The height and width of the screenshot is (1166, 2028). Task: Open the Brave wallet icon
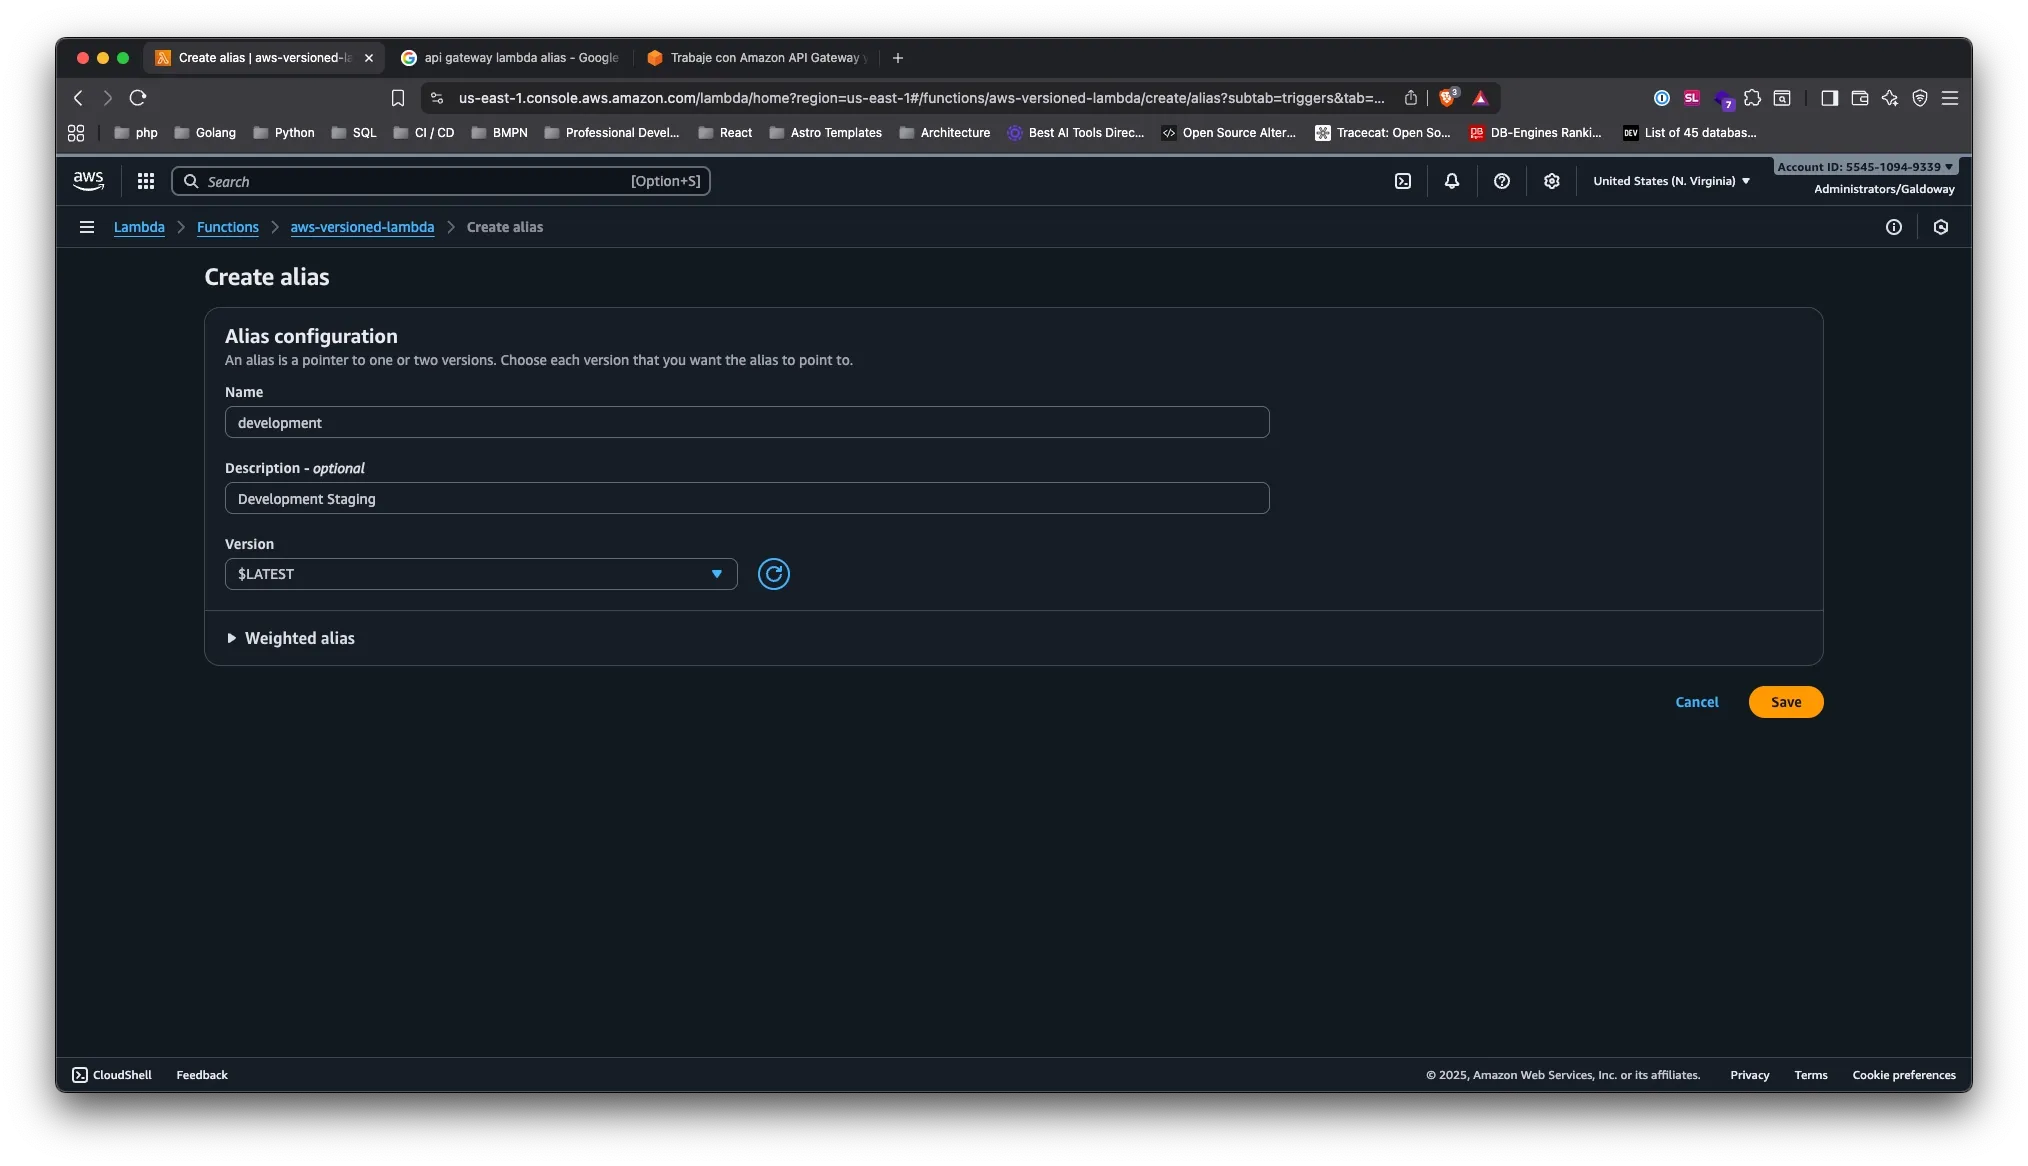[x=1860, y=97]
